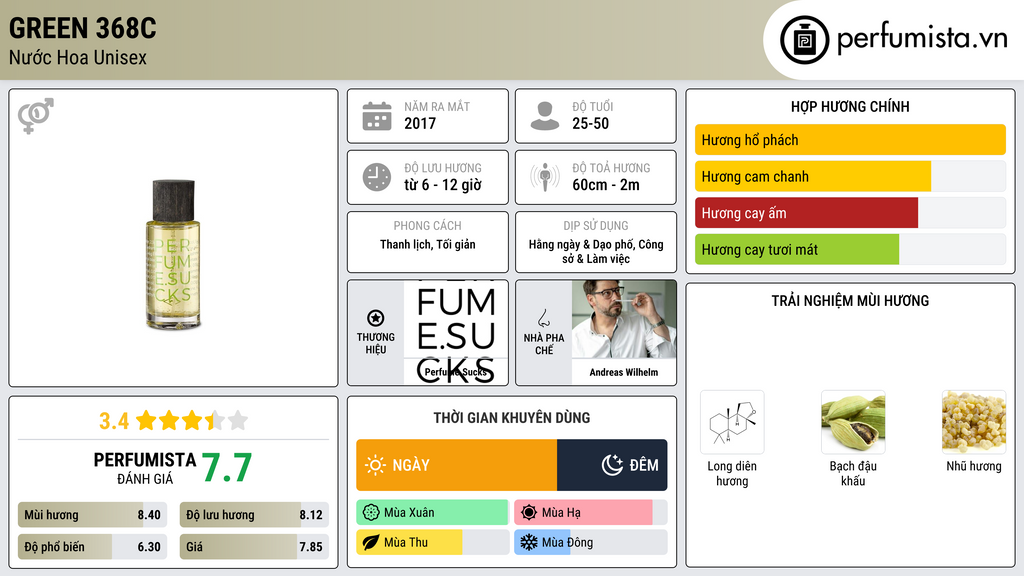Click the perfumista.vn perfume bottle logo icon
Viewport: 1024px width, 576px height.
804,40
